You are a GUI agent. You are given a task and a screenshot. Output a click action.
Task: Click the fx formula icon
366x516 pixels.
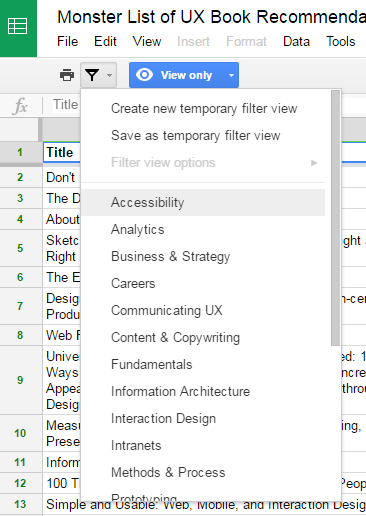pyautogui.click(x=20, y=106)
